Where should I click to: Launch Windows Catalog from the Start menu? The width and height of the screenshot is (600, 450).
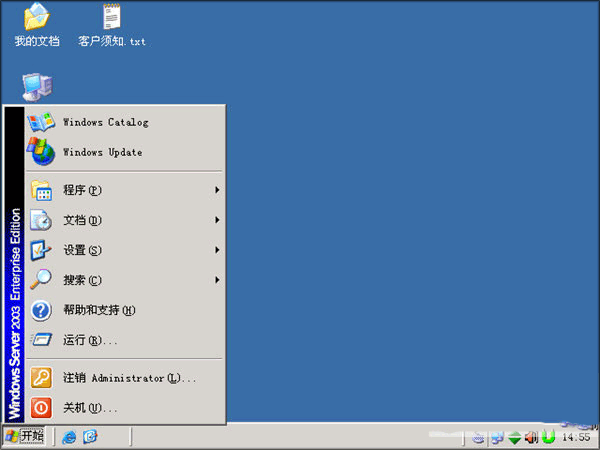point(125,122)
